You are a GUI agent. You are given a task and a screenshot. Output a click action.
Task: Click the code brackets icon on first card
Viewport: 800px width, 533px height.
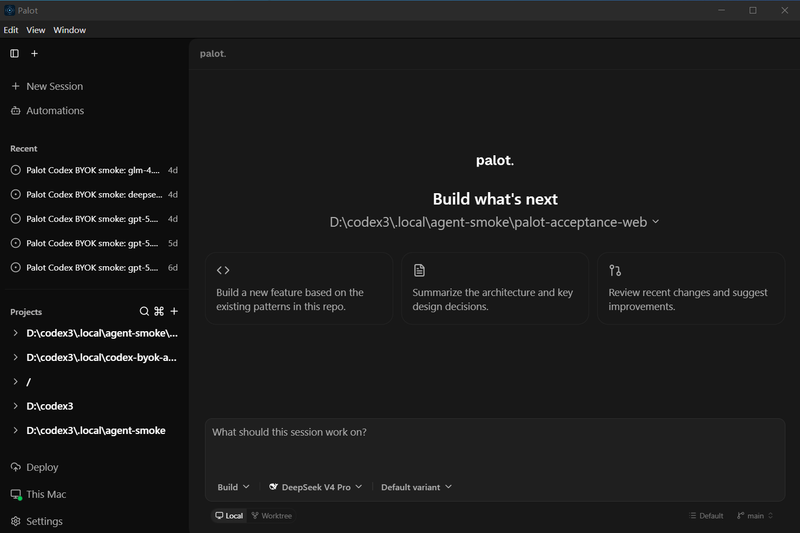(223, 270)
